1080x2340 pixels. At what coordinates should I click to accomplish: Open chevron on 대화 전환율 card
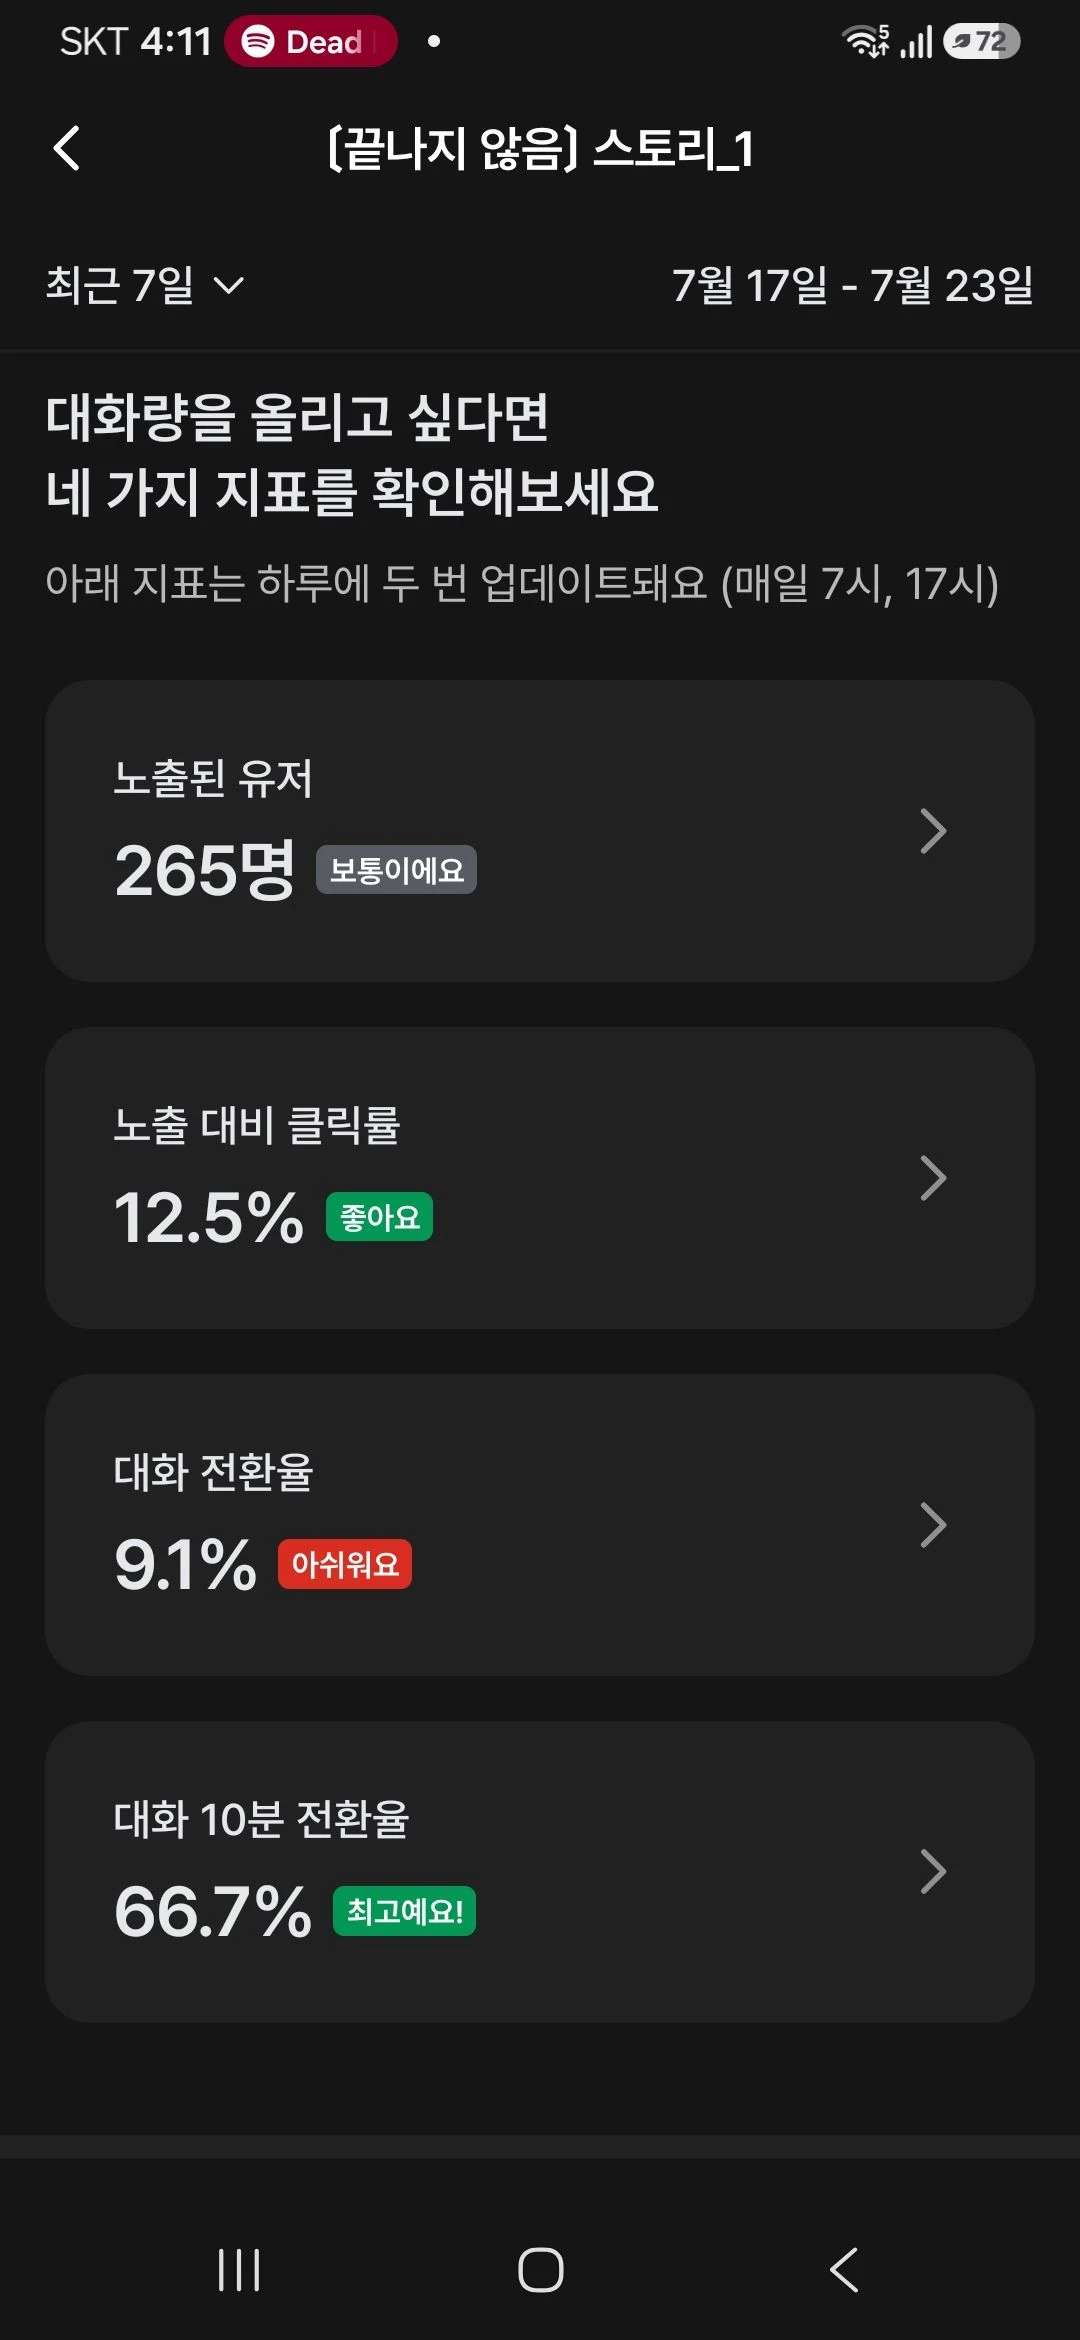[932, 1525]
